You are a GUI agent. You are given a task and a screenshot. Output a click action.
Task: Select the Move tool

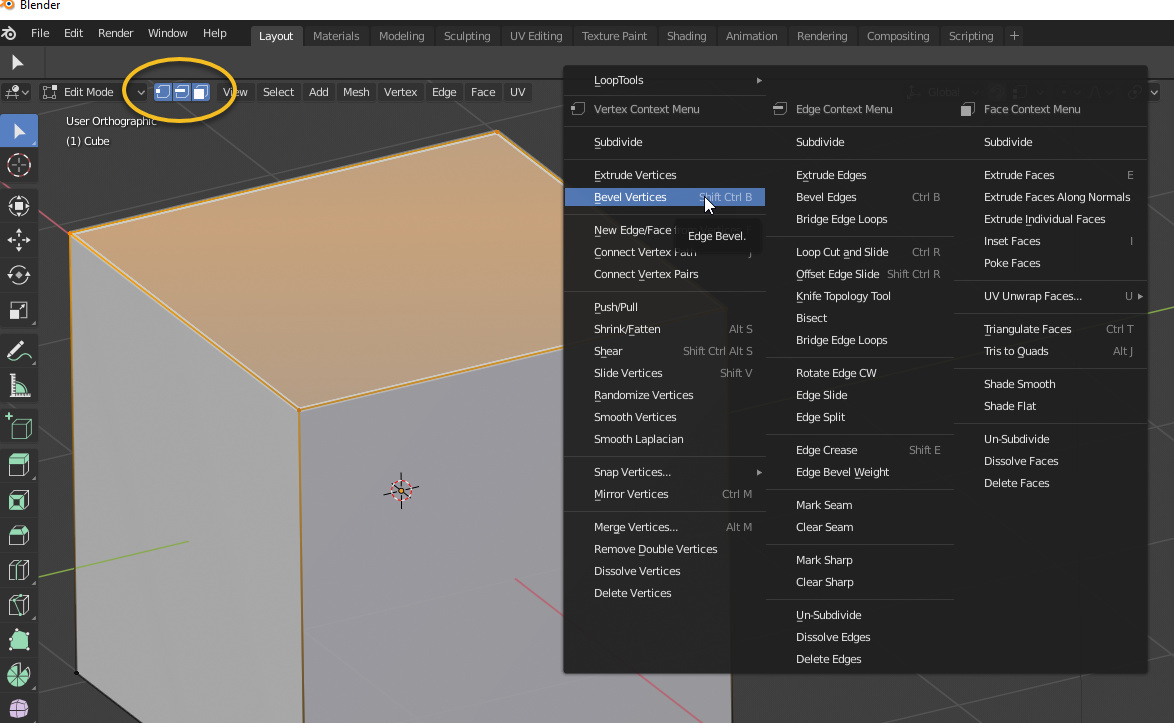18,240
